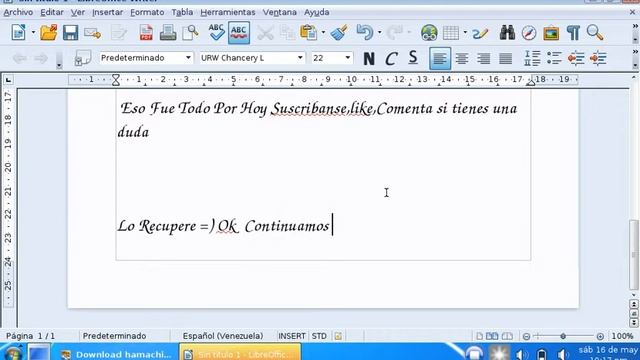Enable numbered list
Image resolution: width=640 pixels, height=360 pixels.
532,59
